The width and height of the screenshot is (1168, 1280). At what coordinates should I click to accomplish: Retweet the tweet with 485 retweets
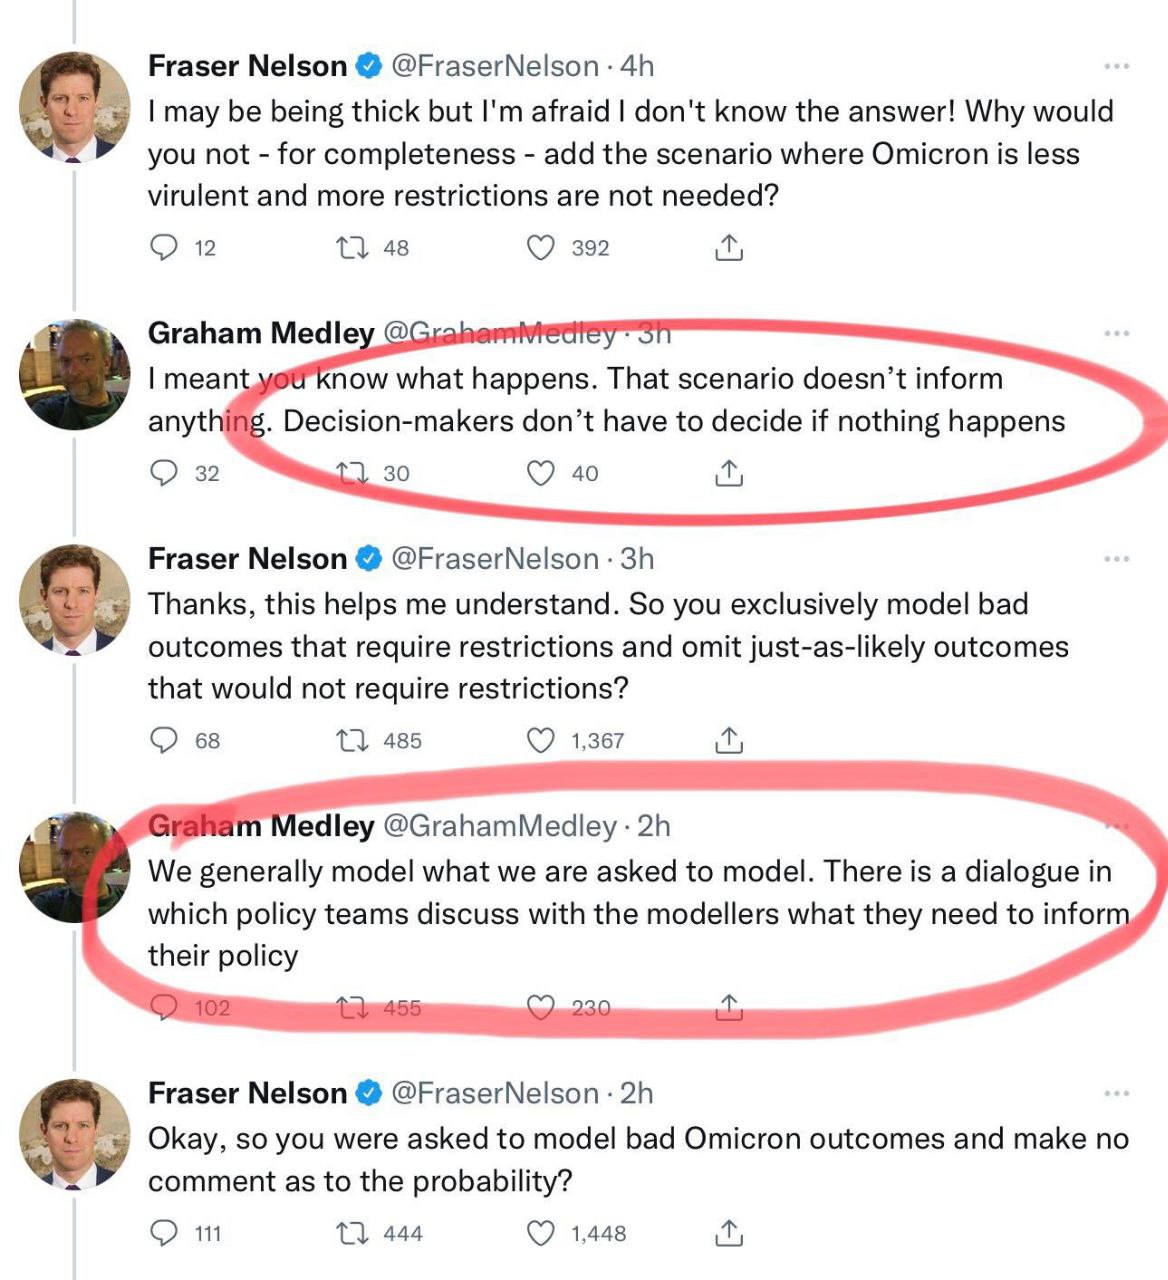[352, 740]
